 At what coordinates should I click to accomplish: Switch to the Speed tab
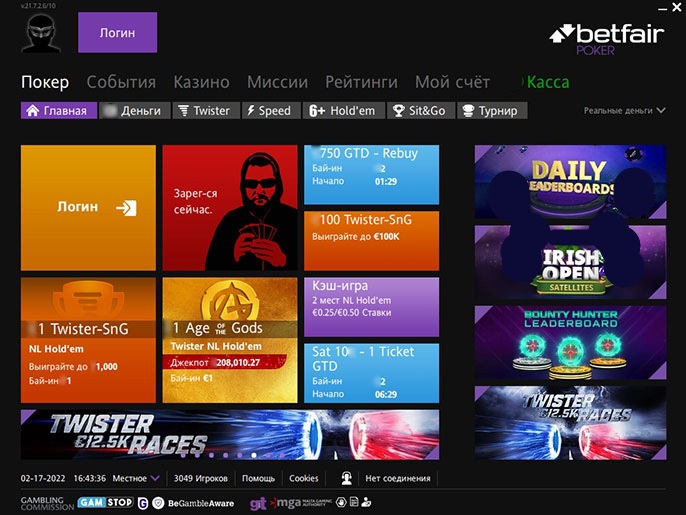(271, 111)
